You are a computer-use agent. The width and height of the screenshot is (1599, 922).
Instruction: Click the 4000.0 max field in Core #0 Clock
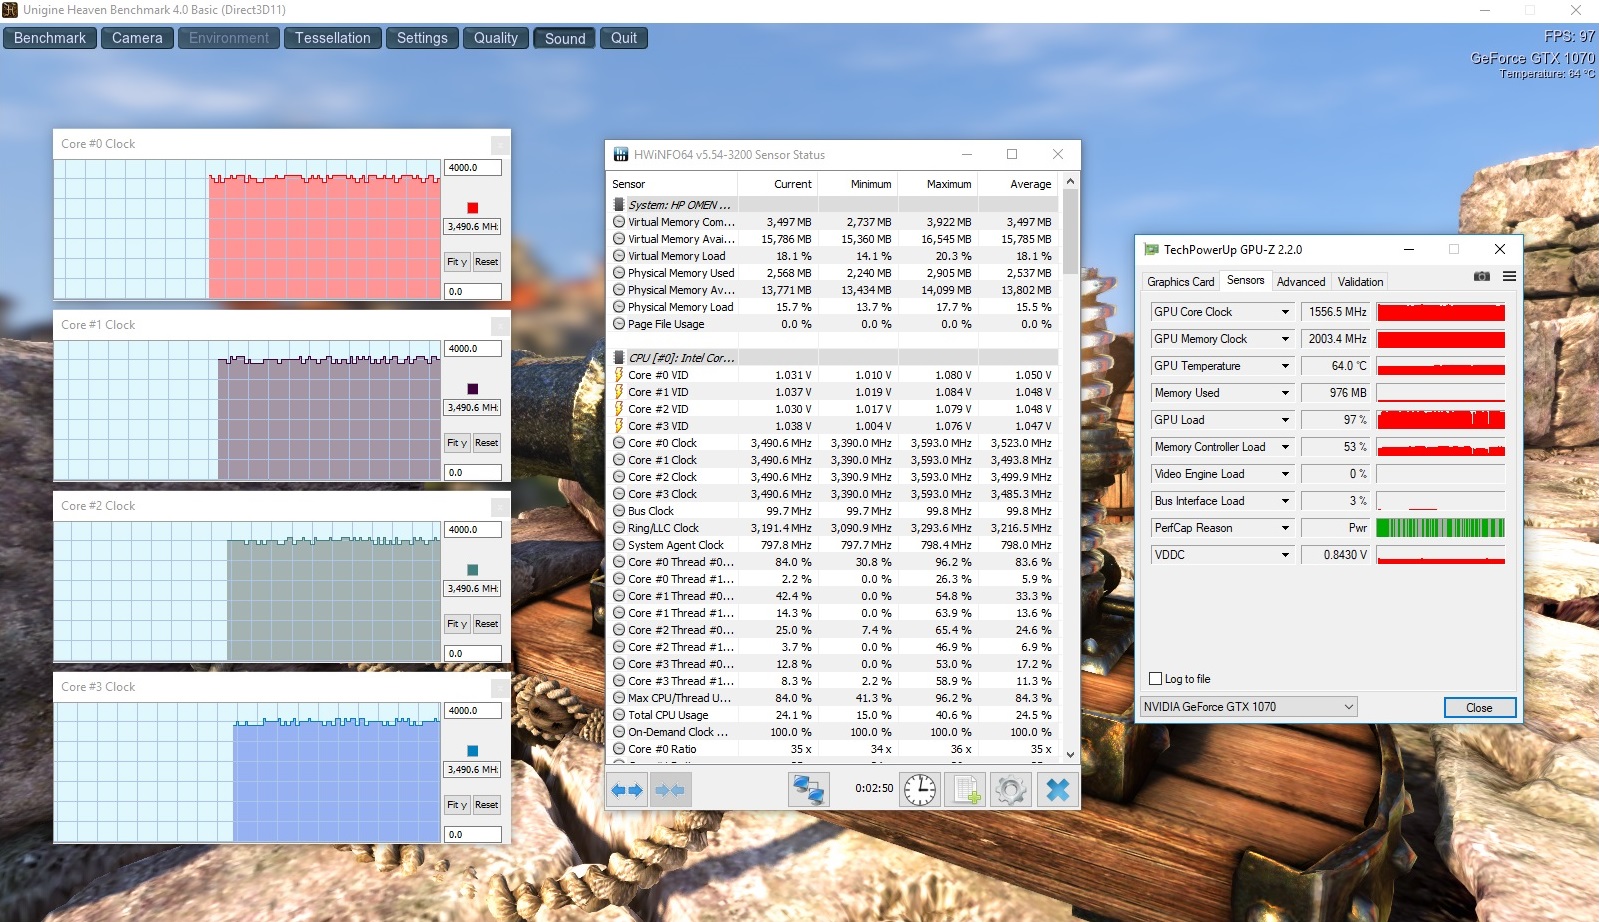point(473,168)
